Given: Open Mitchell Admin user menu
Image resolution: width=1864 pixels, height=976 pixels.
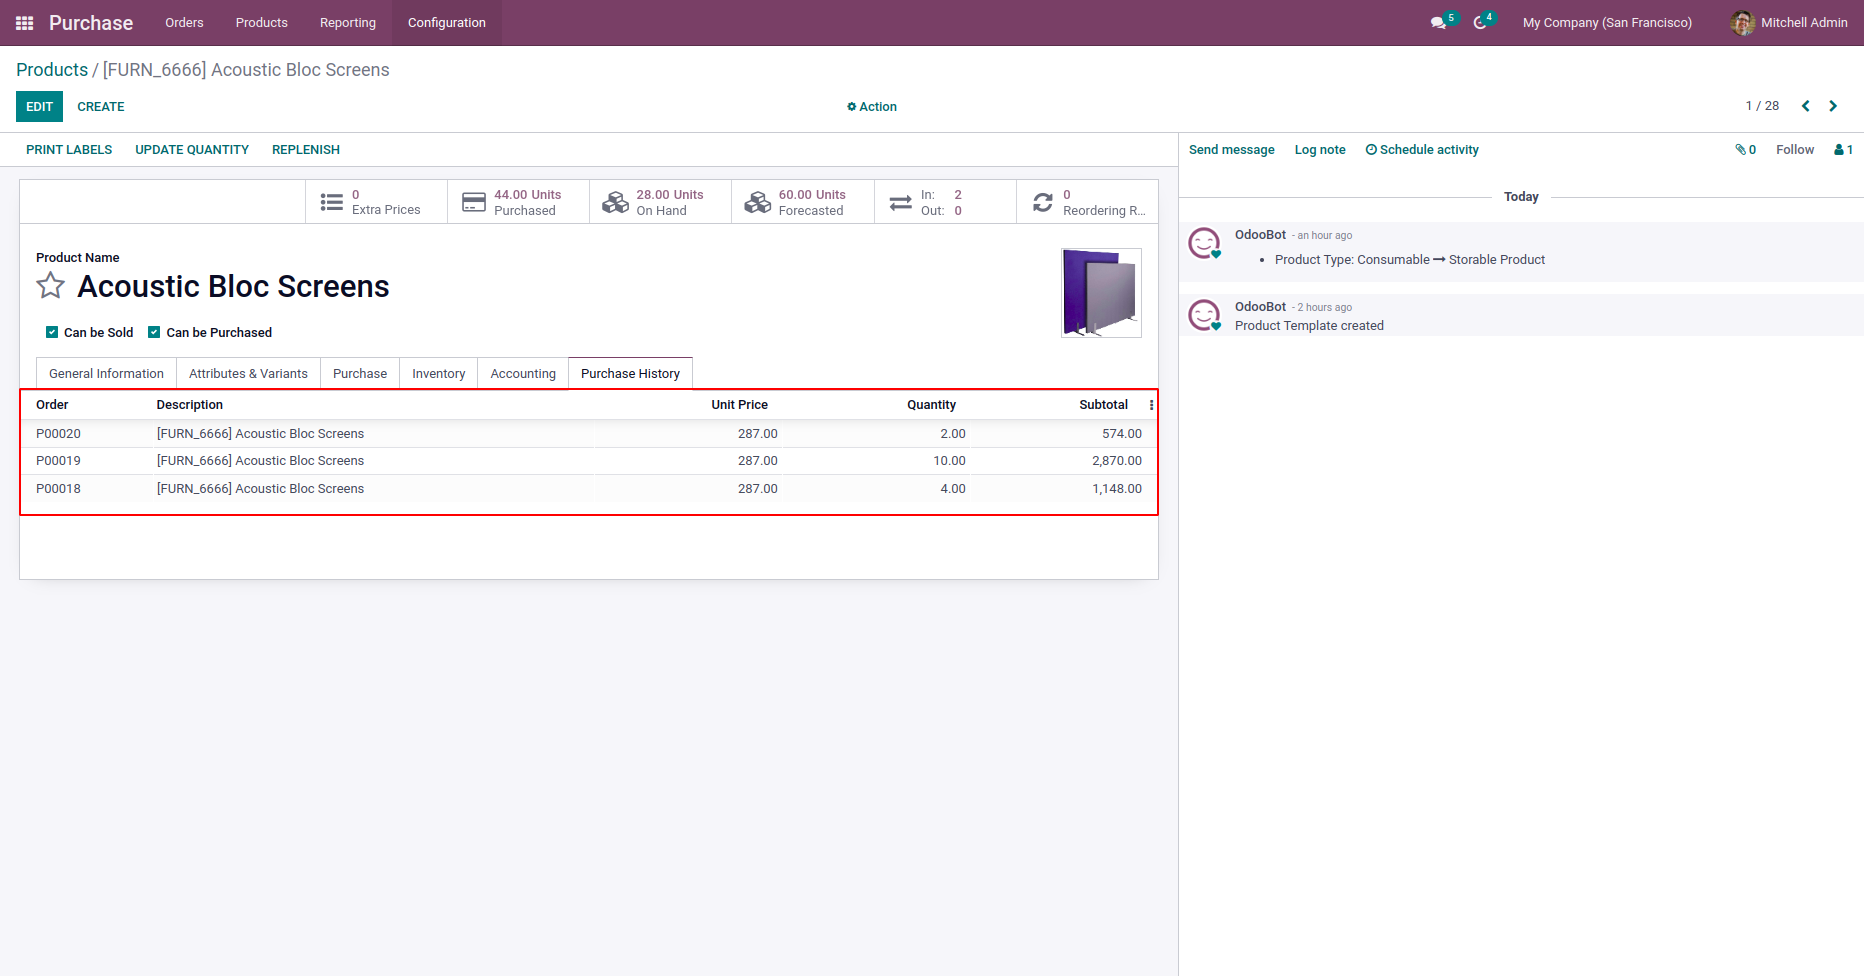Looking at the screenshot, I should 1789,23.
